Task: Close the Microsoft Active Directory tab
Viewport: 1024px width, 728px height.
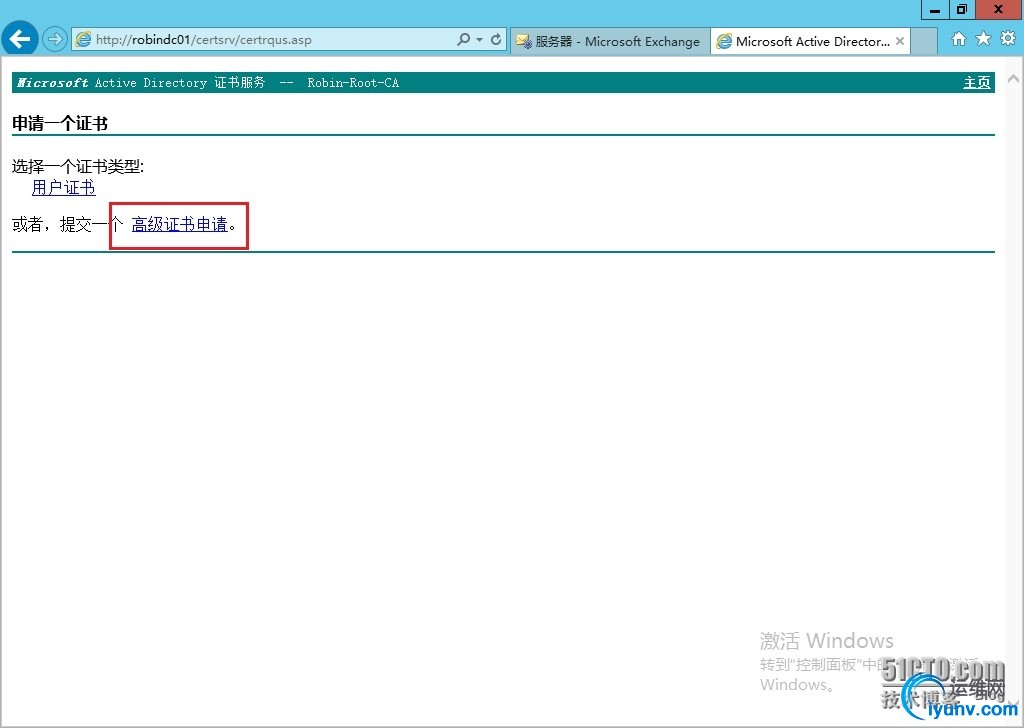Action: click(x=900, y=41)
